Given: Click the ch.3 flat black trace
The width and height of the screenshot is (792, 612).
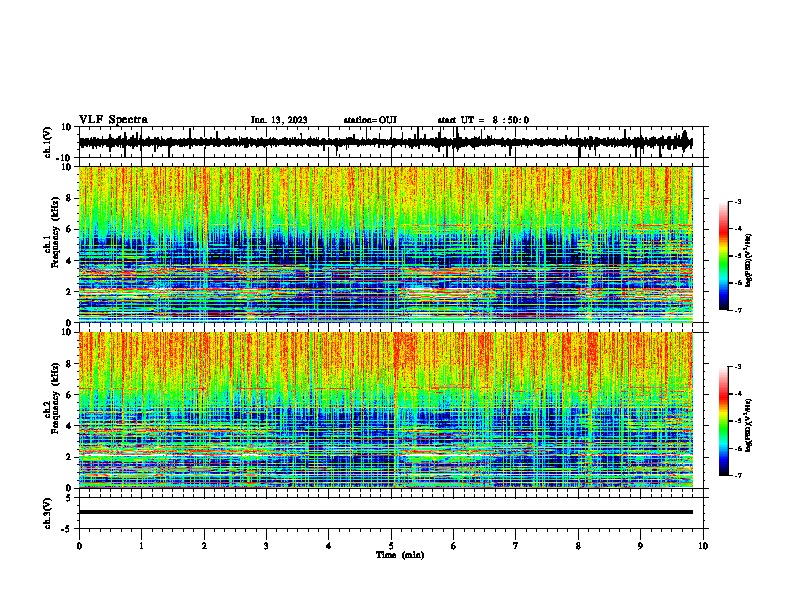Looking at the screenshot, I should coord(386,512).
